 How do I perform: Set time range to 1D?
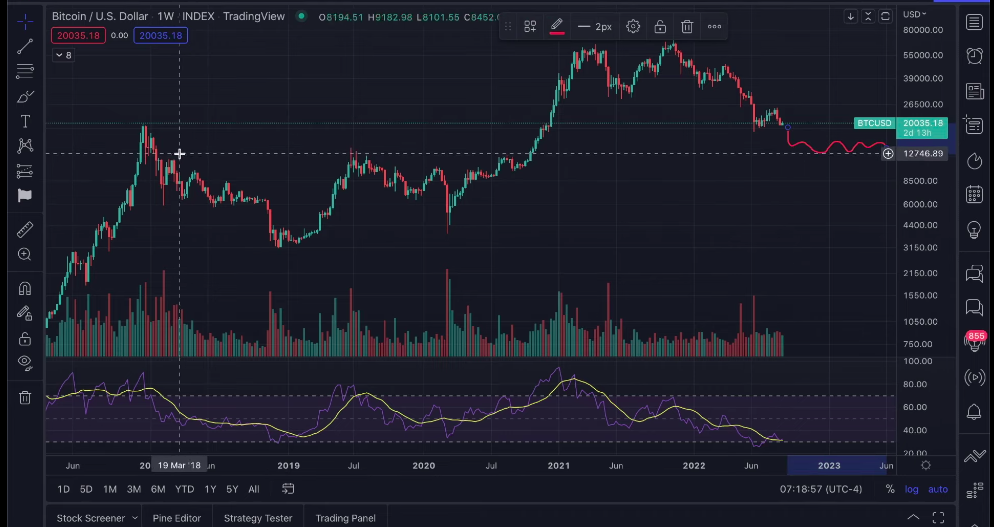[63, 489]
